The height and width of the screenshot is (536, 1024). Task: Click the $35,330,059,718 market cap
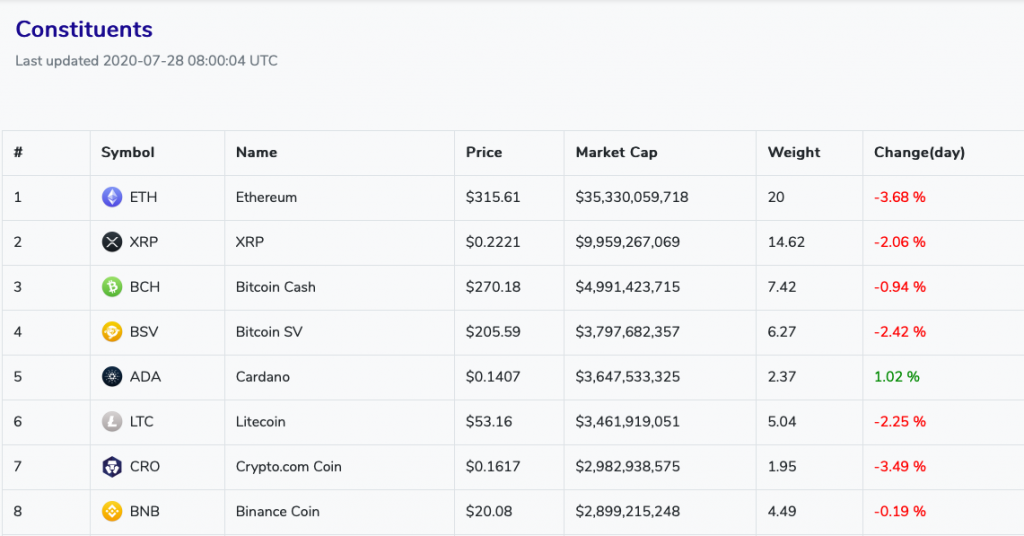(632, 197)
